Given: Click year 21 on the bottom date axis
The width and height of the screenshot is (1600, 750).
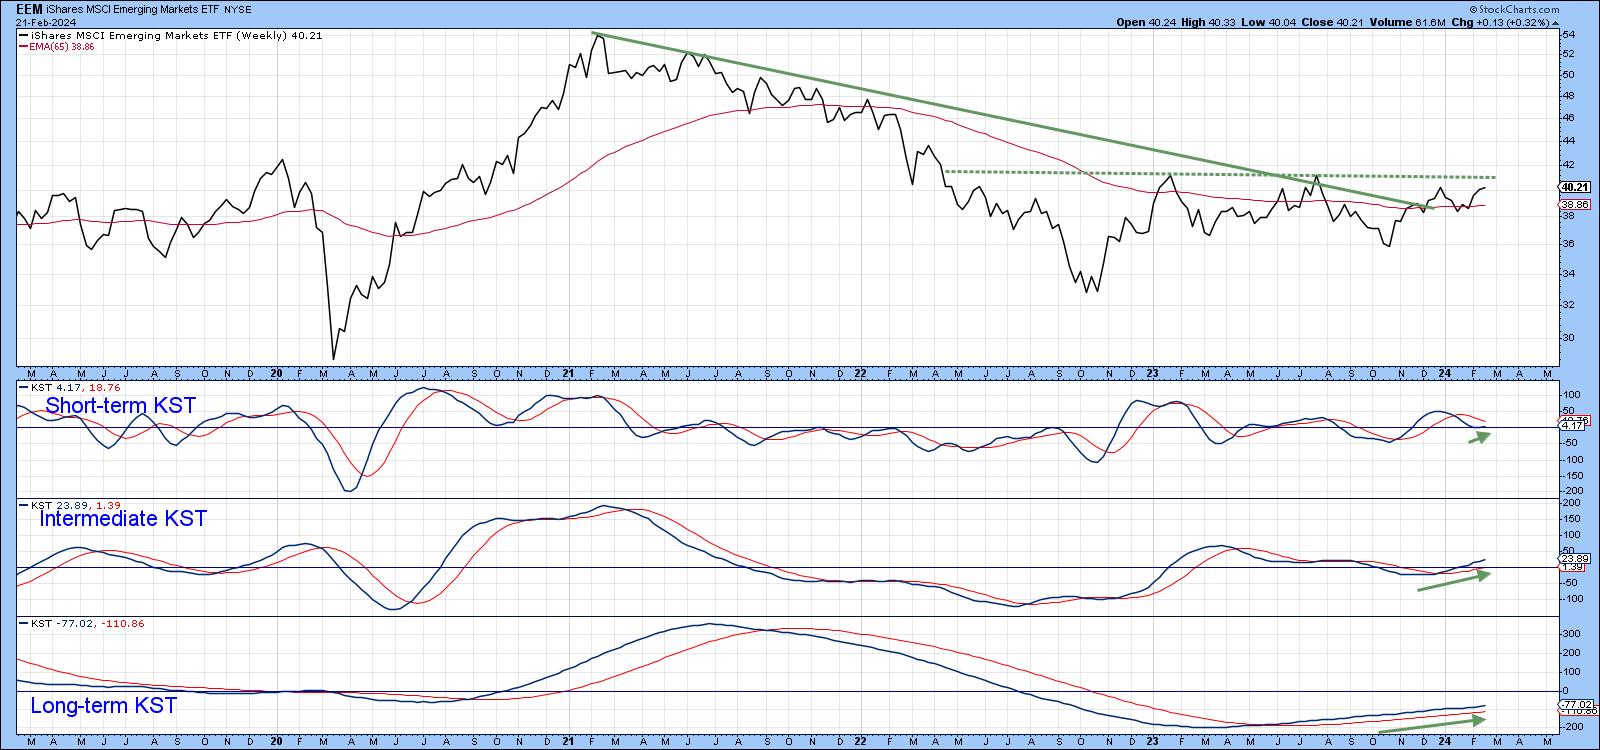Looking at the screenshot, I should click(x=568, y=742).
